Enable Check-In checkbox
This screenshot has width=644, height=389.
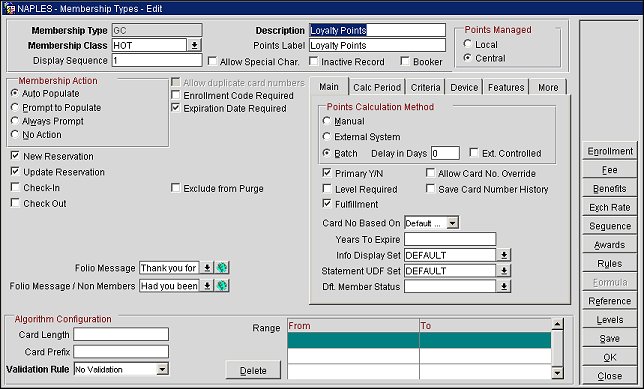[15, 187]
